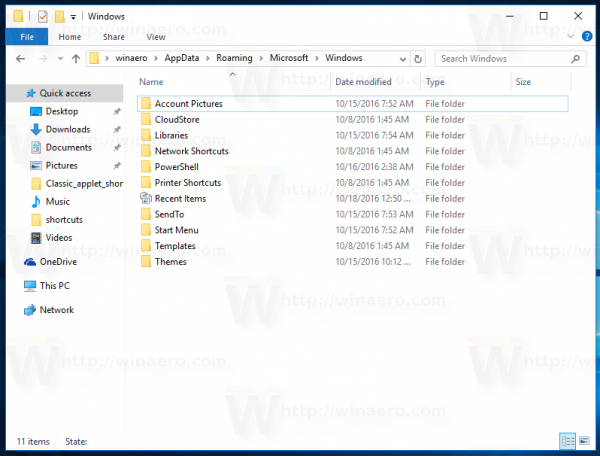Select the Network Shortcuts folder icon

coord(146,151)
